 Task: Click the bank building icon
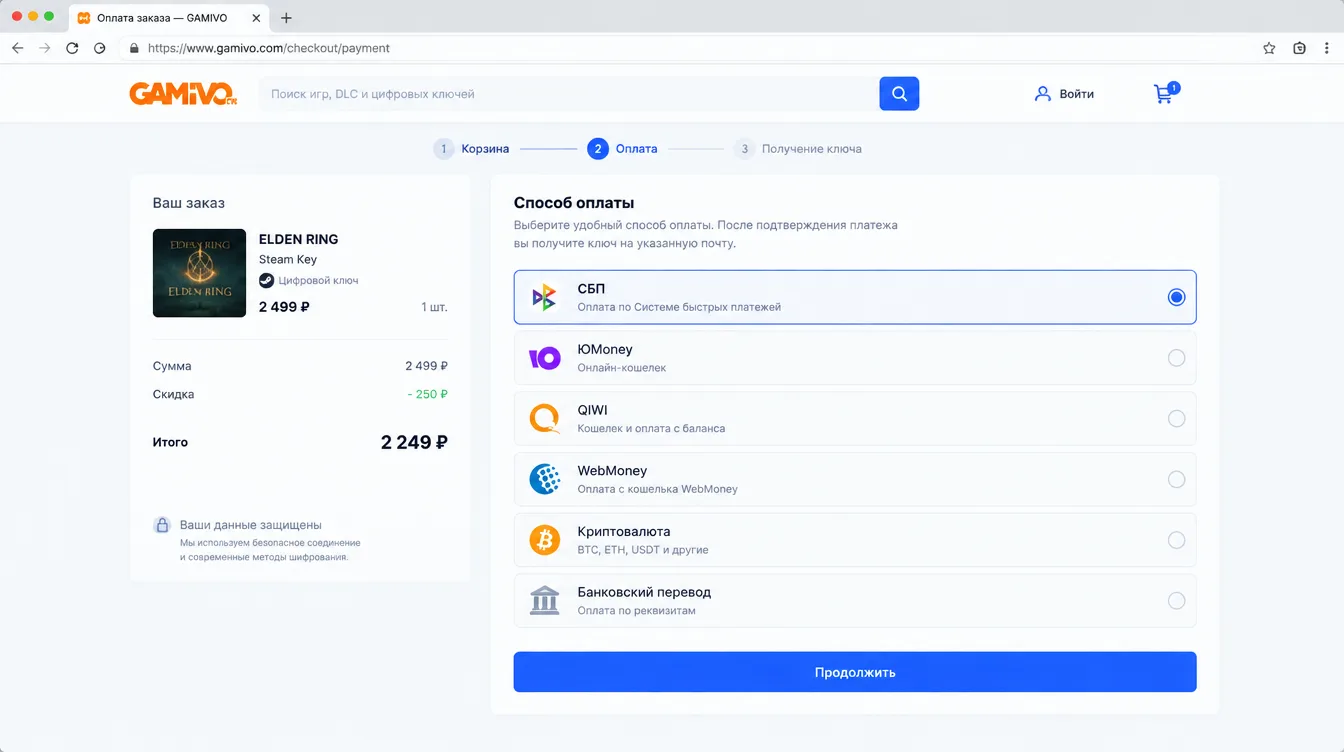(544, 601)
